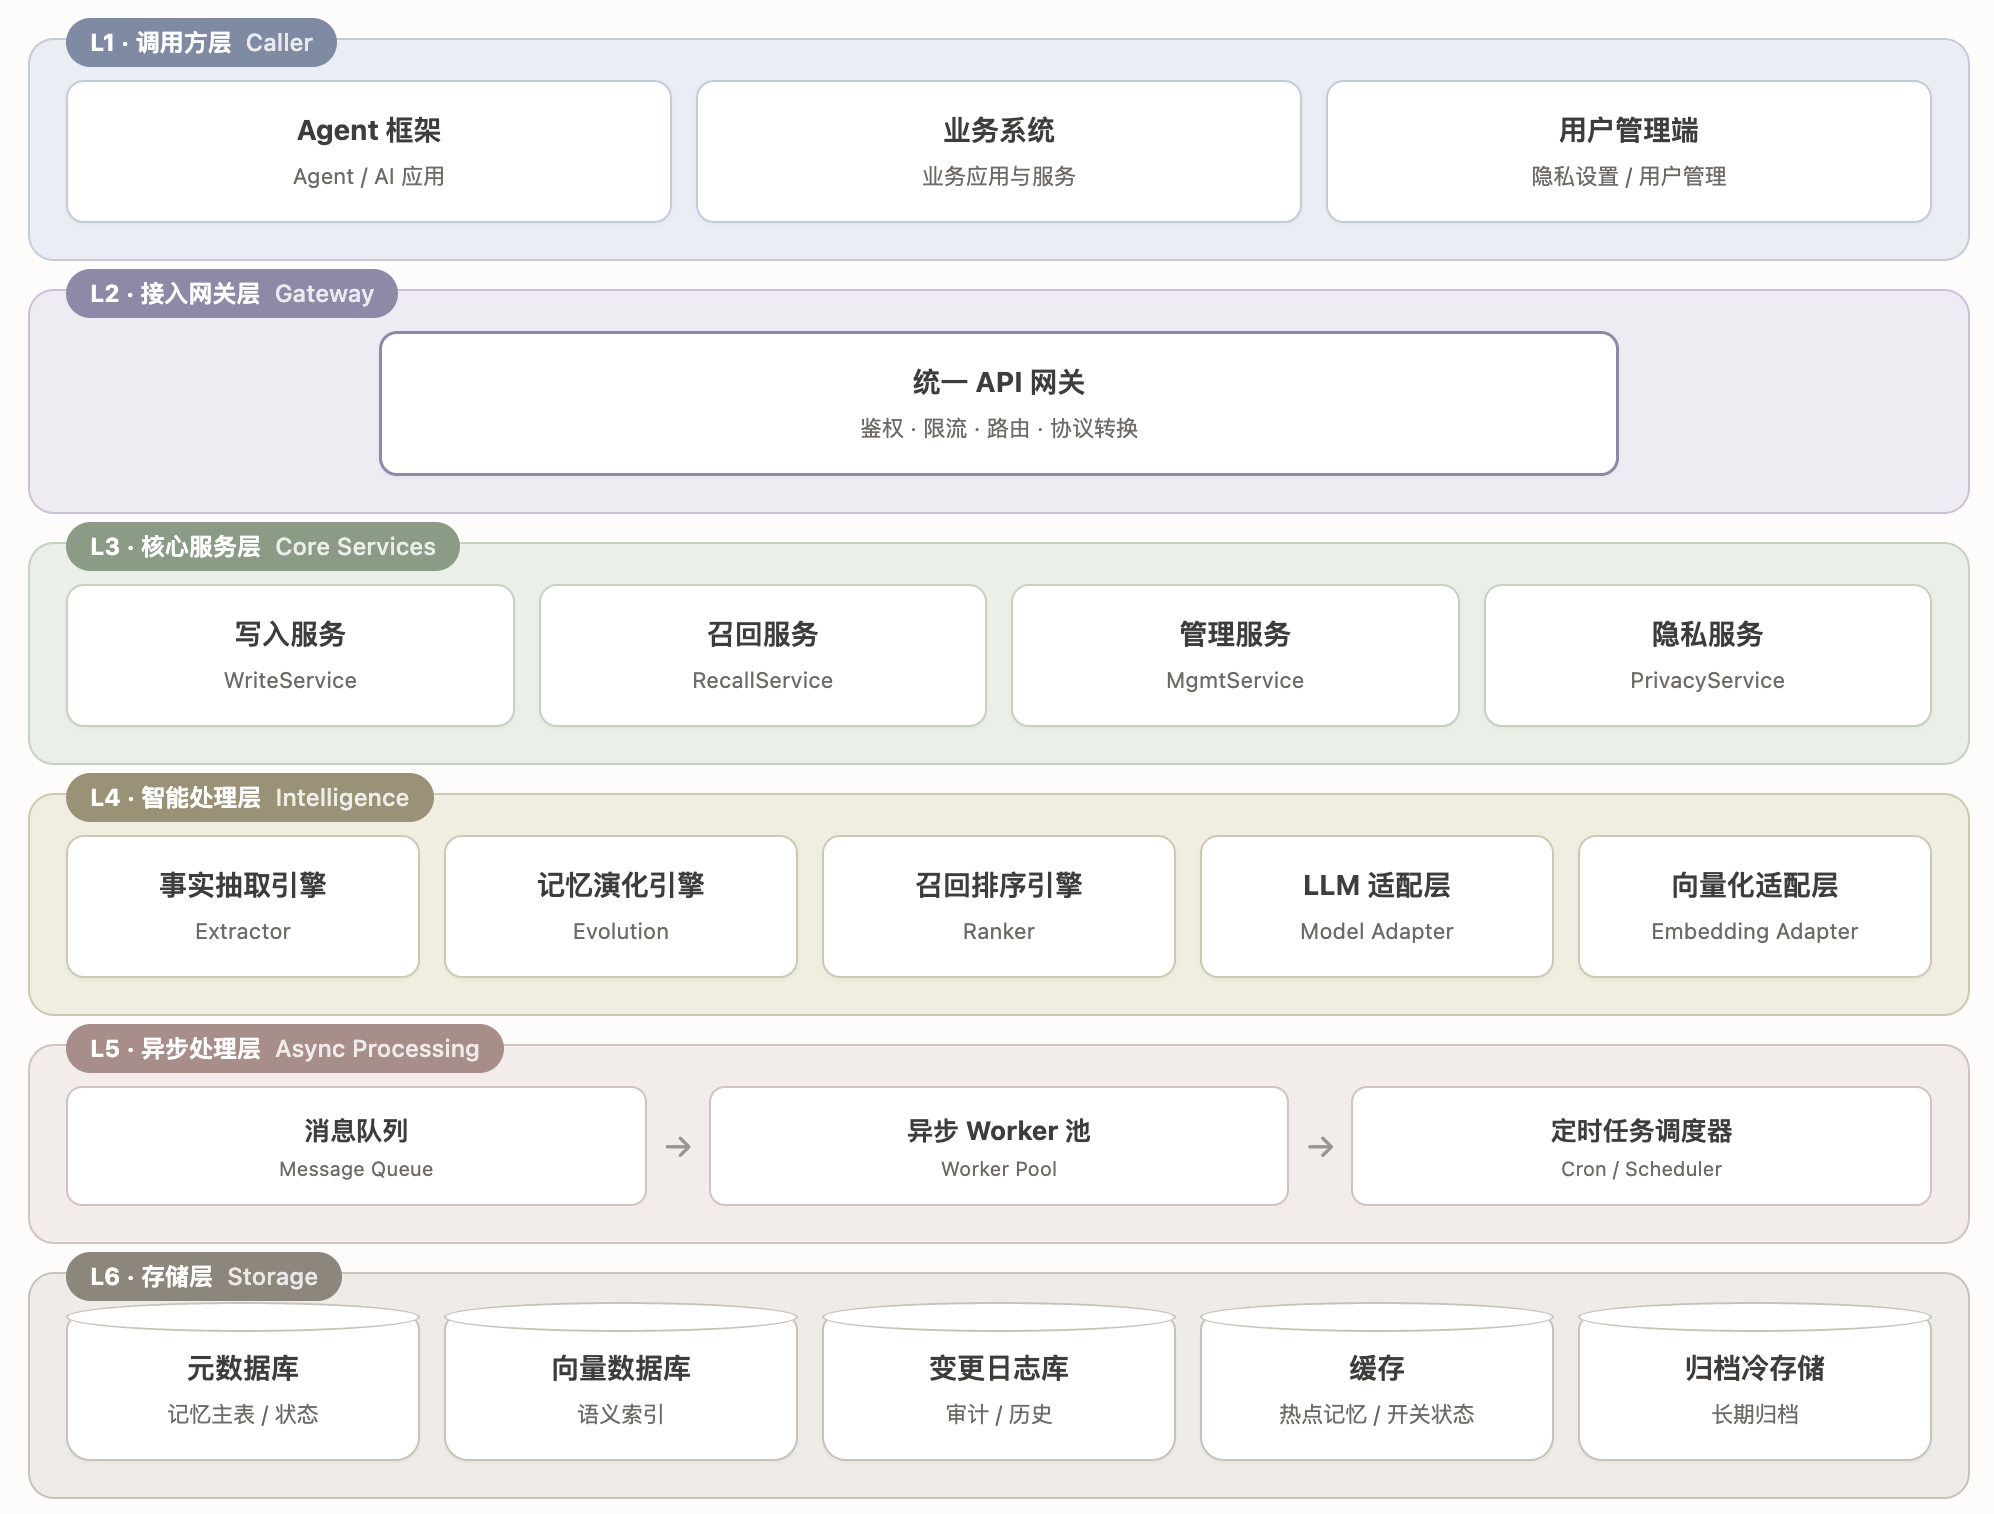
Task: Select the 写入服务 WriteService box
Action: [x=290, y=656]
